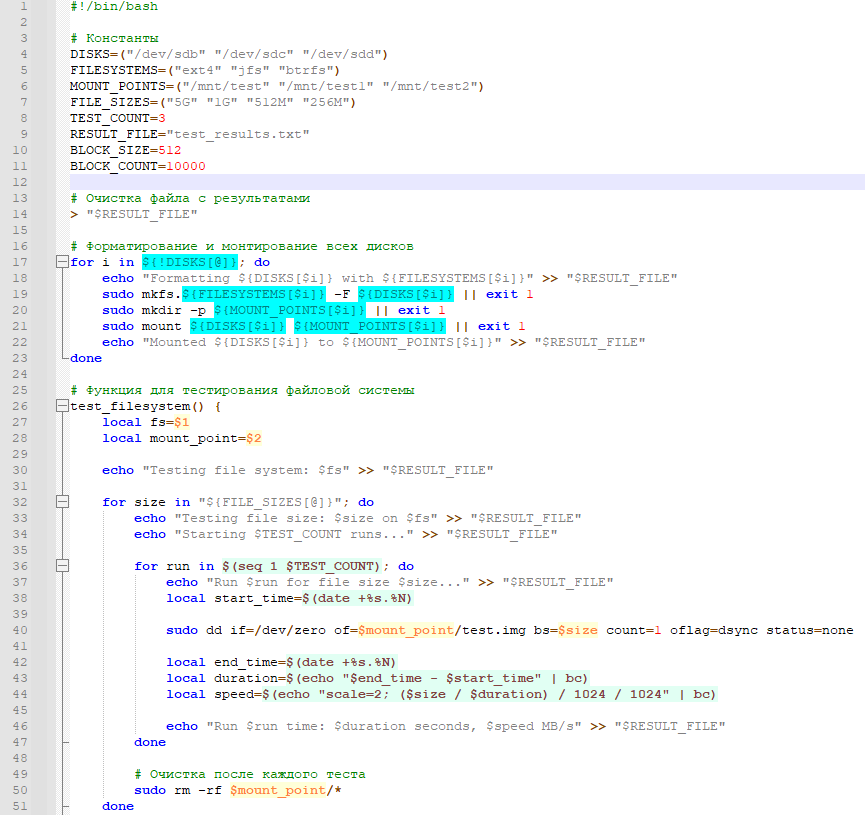The width and height of the screenshot is (865, 815).
Task: Click the '# Очистка после каждого теста' comment
Action: (x=250, y=774)
